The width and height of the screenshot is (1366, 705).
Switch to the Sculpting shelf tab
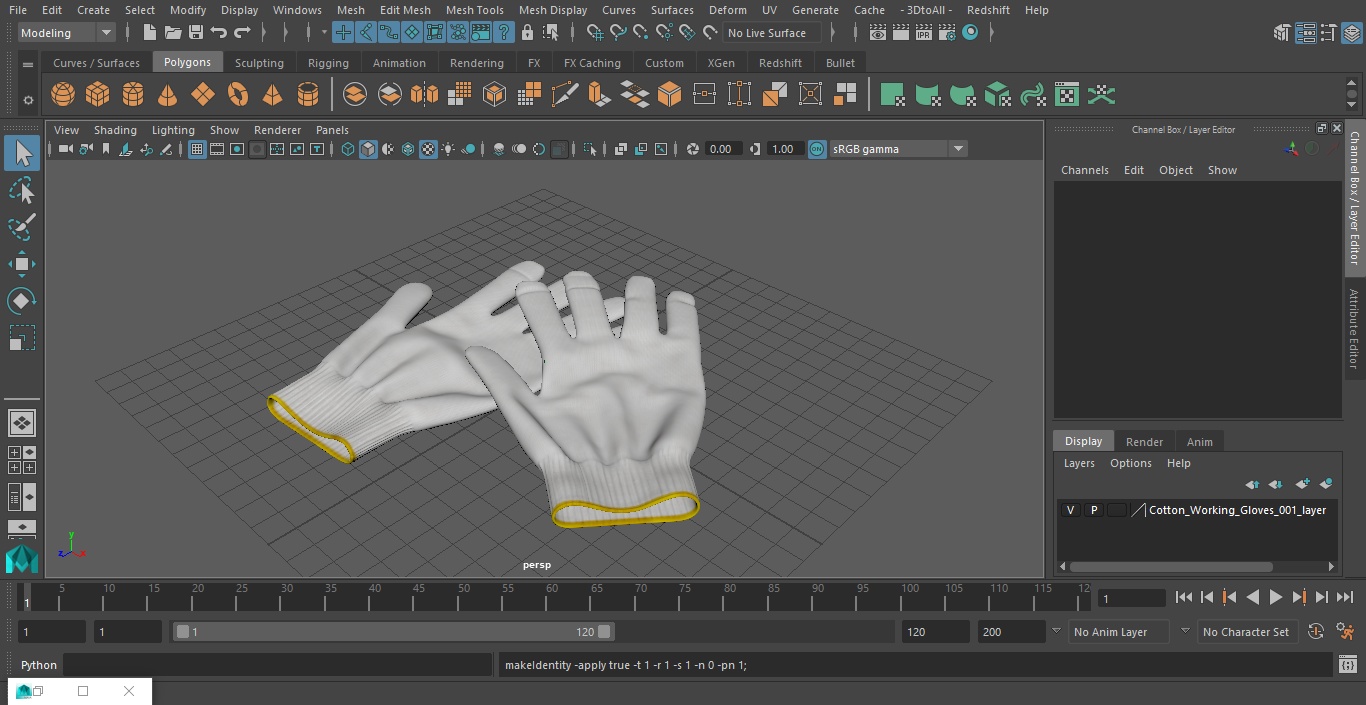[x=259, y=62]
